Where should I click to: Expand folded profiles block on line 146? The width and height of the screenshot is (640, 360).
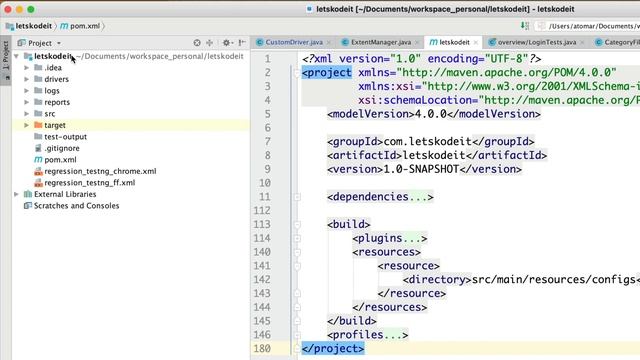coord(297,335)
